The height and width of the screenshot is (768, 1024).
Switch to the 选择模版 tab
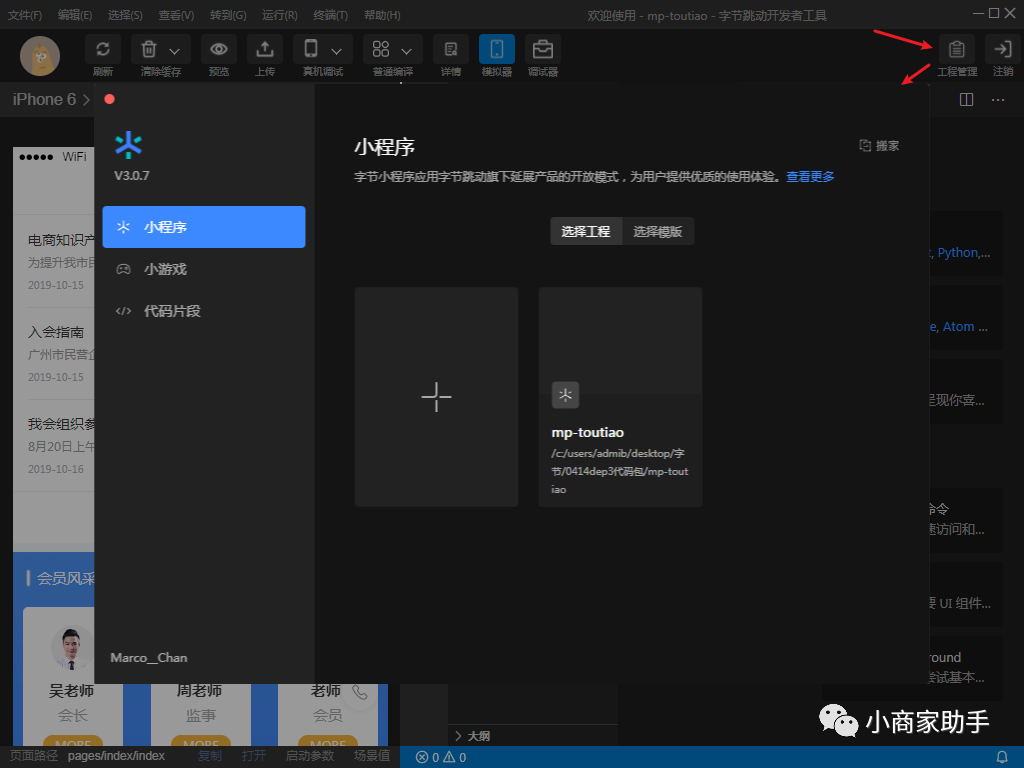coord(658,231)
